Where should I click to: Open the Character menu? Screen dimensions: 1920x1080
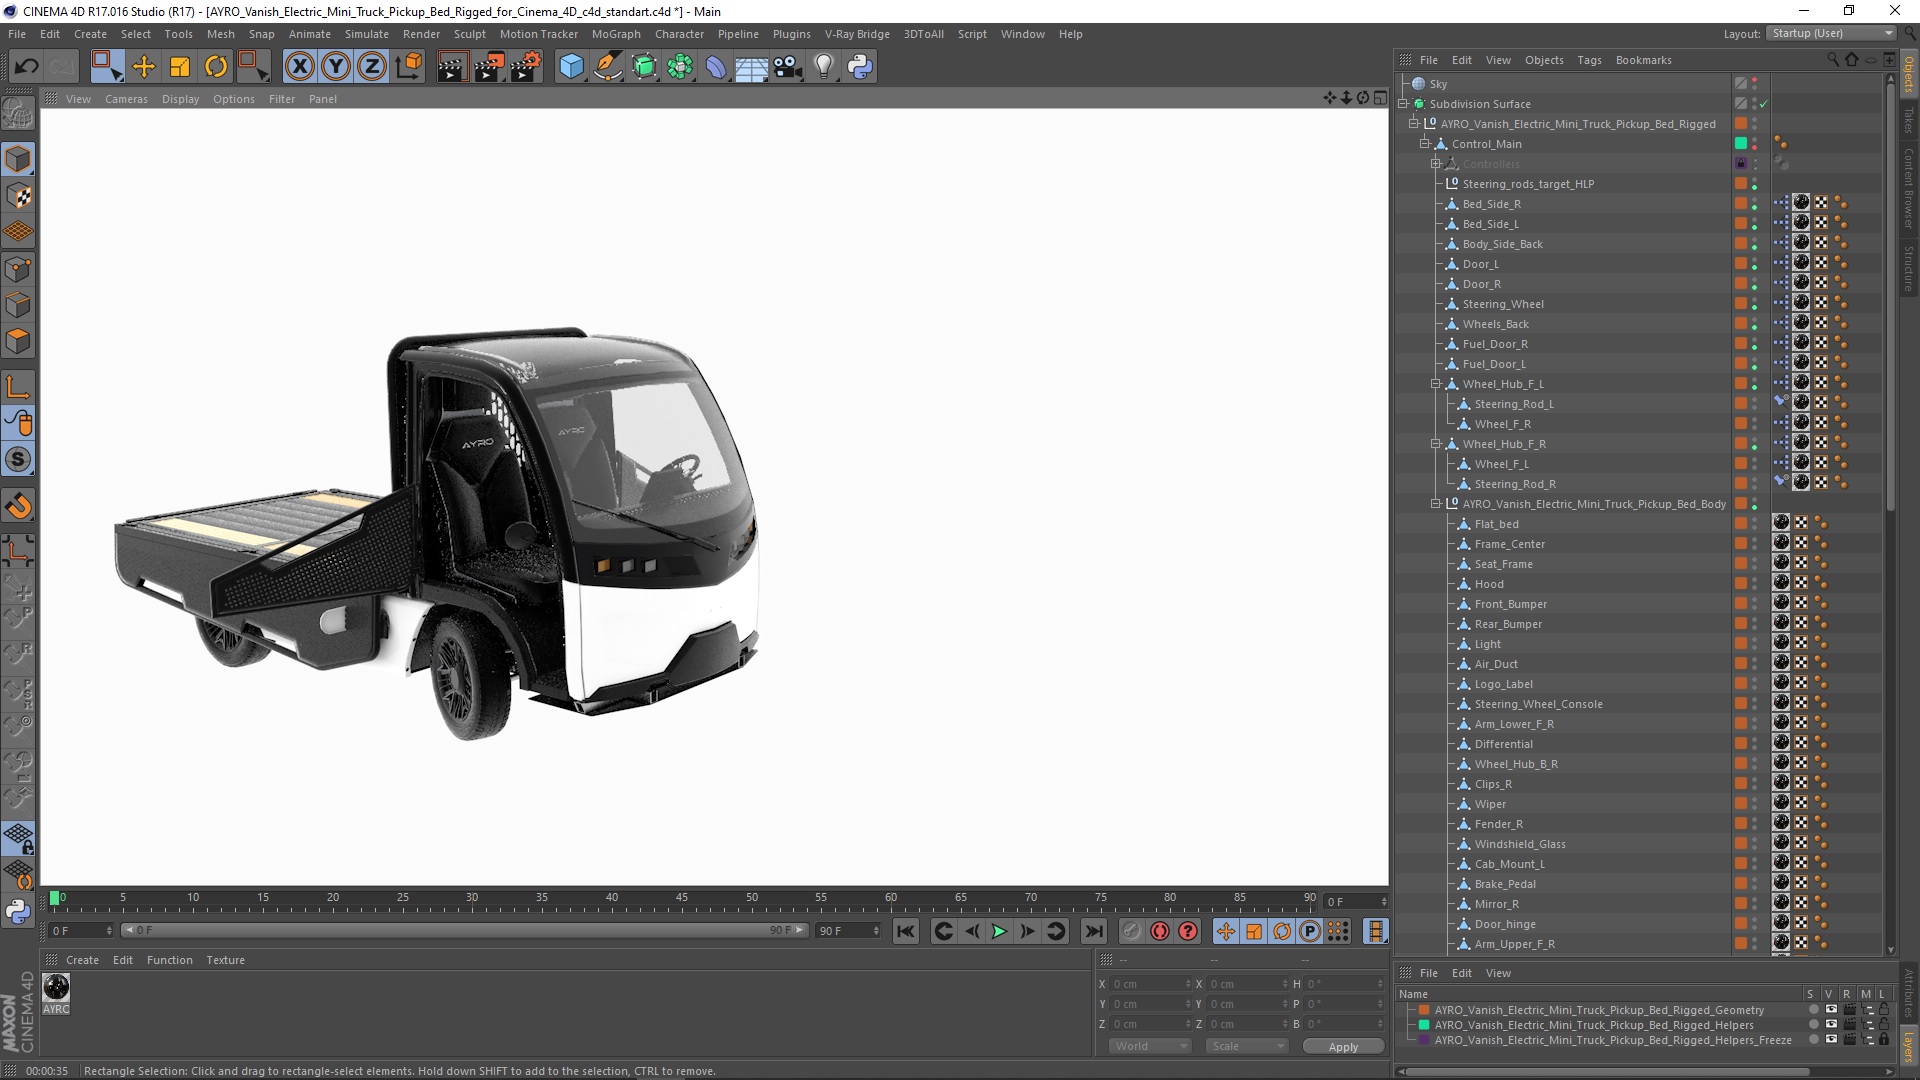pyautogui.click(x=679, y=34)
